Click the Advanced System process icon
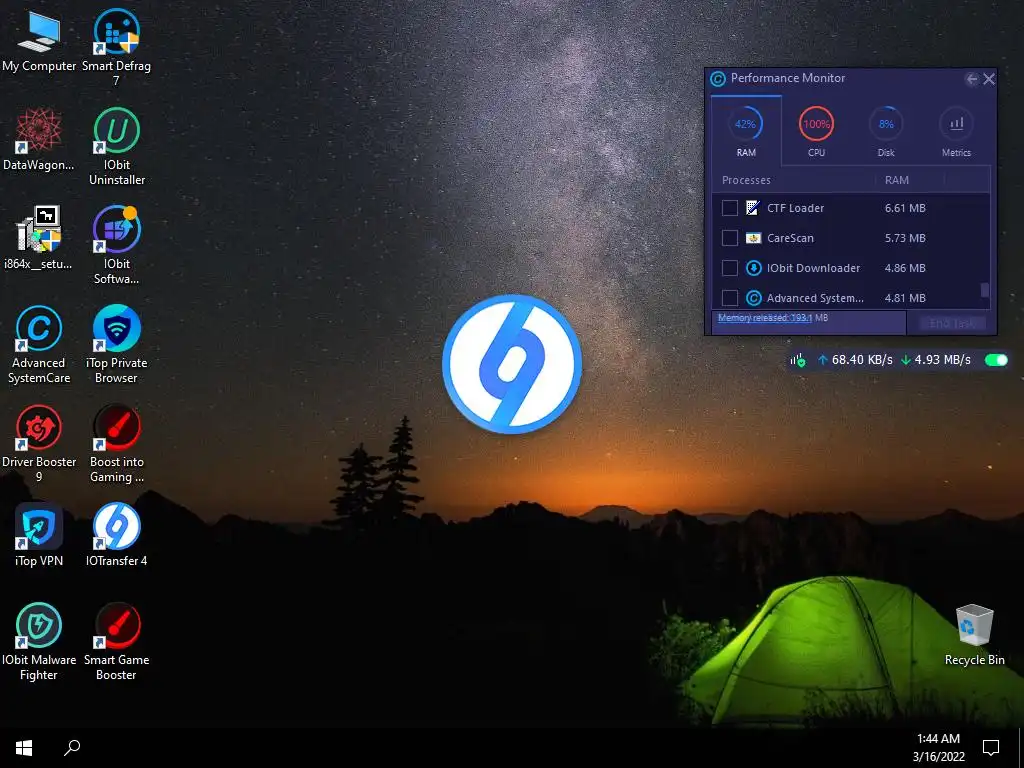This screenshot has height=768, width=1024. coord(753,298)
